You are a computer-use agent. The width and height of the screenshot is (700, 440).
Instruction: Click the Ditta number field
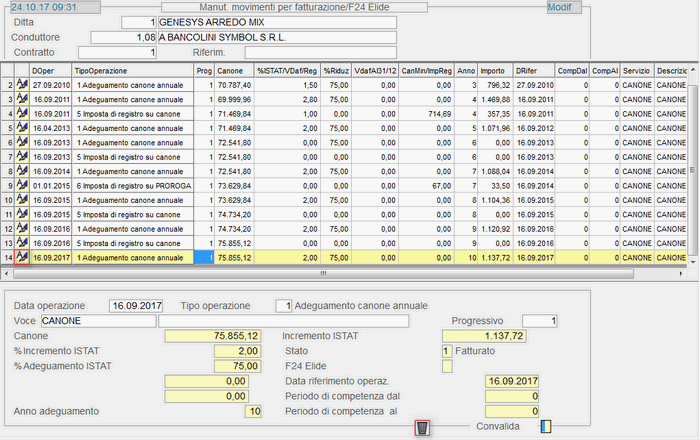click(138, 22)
